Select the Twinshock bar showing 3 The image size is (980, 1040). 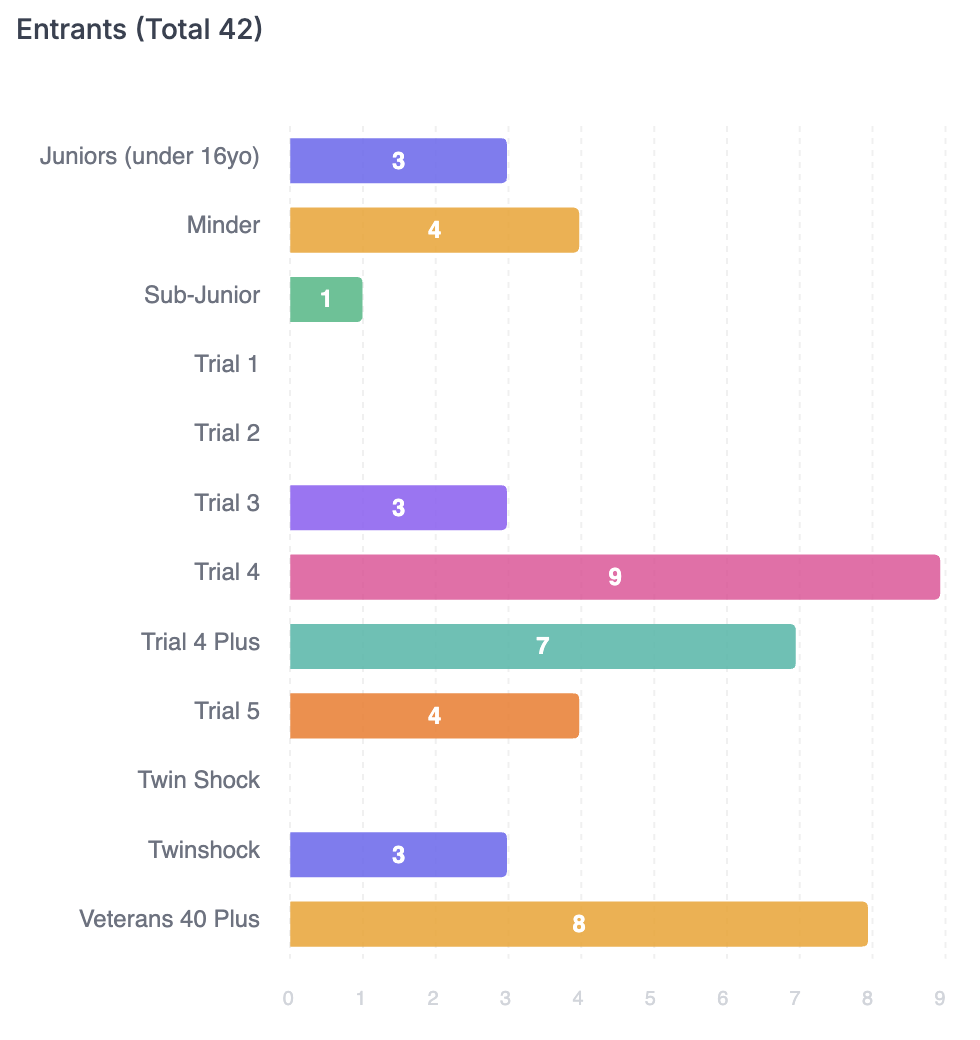(x=398, y=855)
